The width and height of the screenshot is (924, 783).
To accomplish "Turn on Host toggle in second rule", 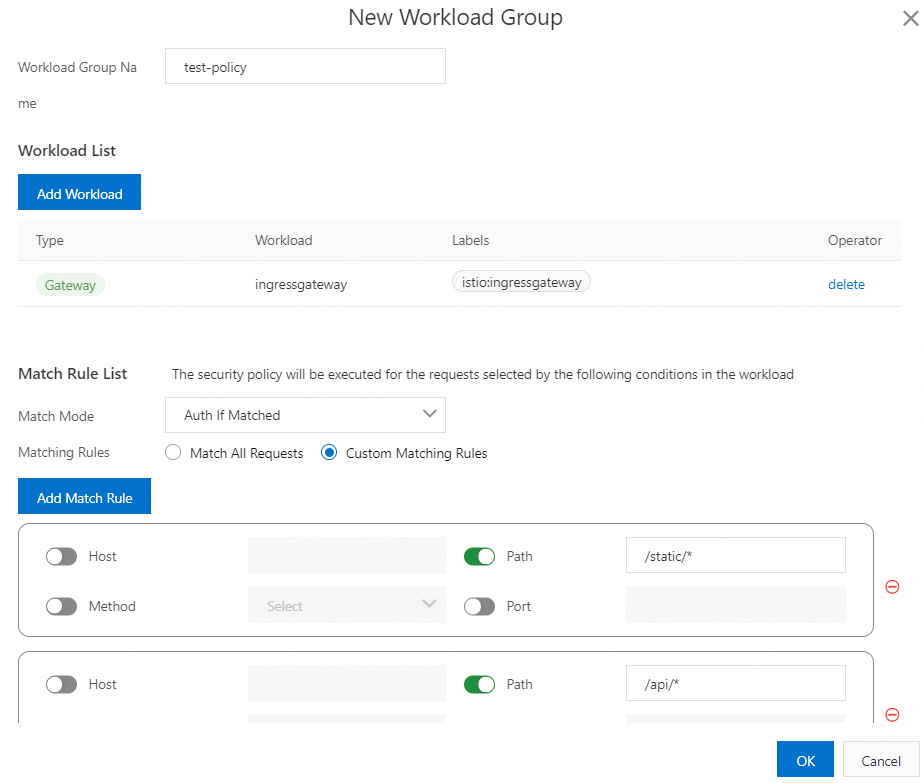I will pos(61,685).
